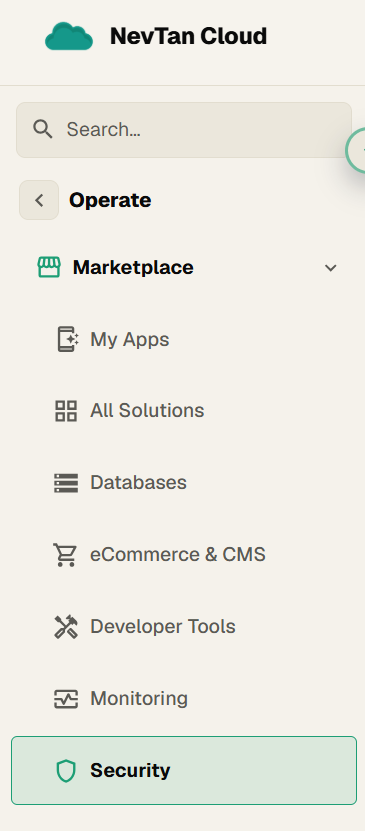
Task: Open Developer Tools category
Action: tap(184, 627)
